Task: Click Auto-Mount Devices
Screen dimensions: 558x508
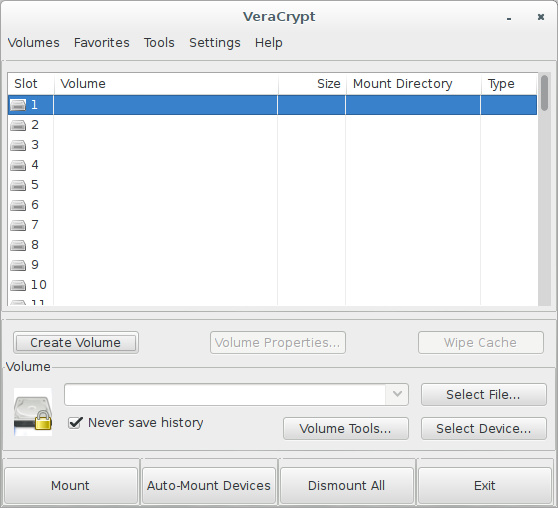Action: [209, 486]
